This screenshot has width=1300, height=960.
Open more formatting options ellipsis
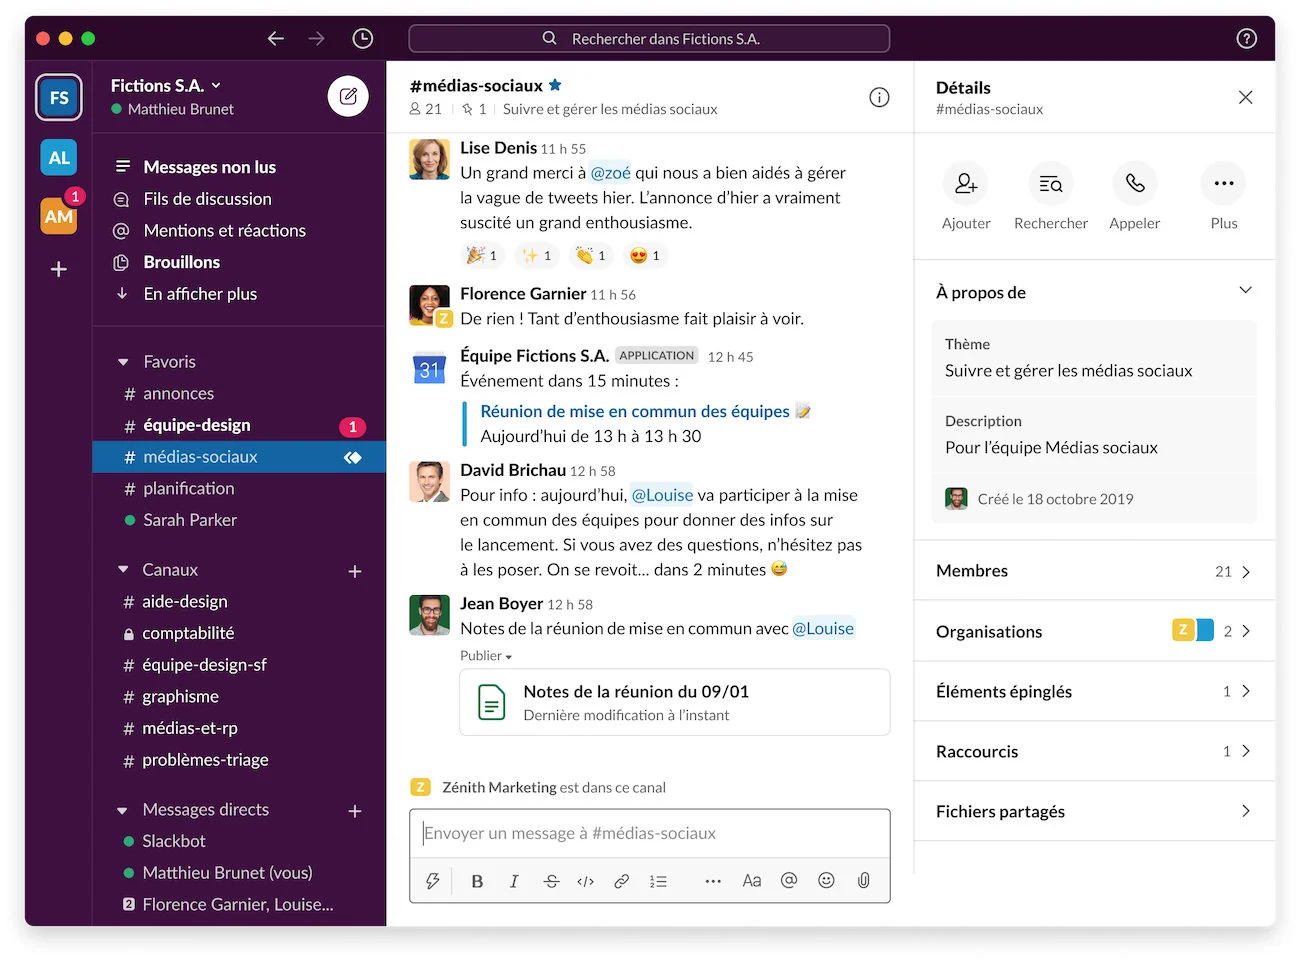(x=713, y=881)
